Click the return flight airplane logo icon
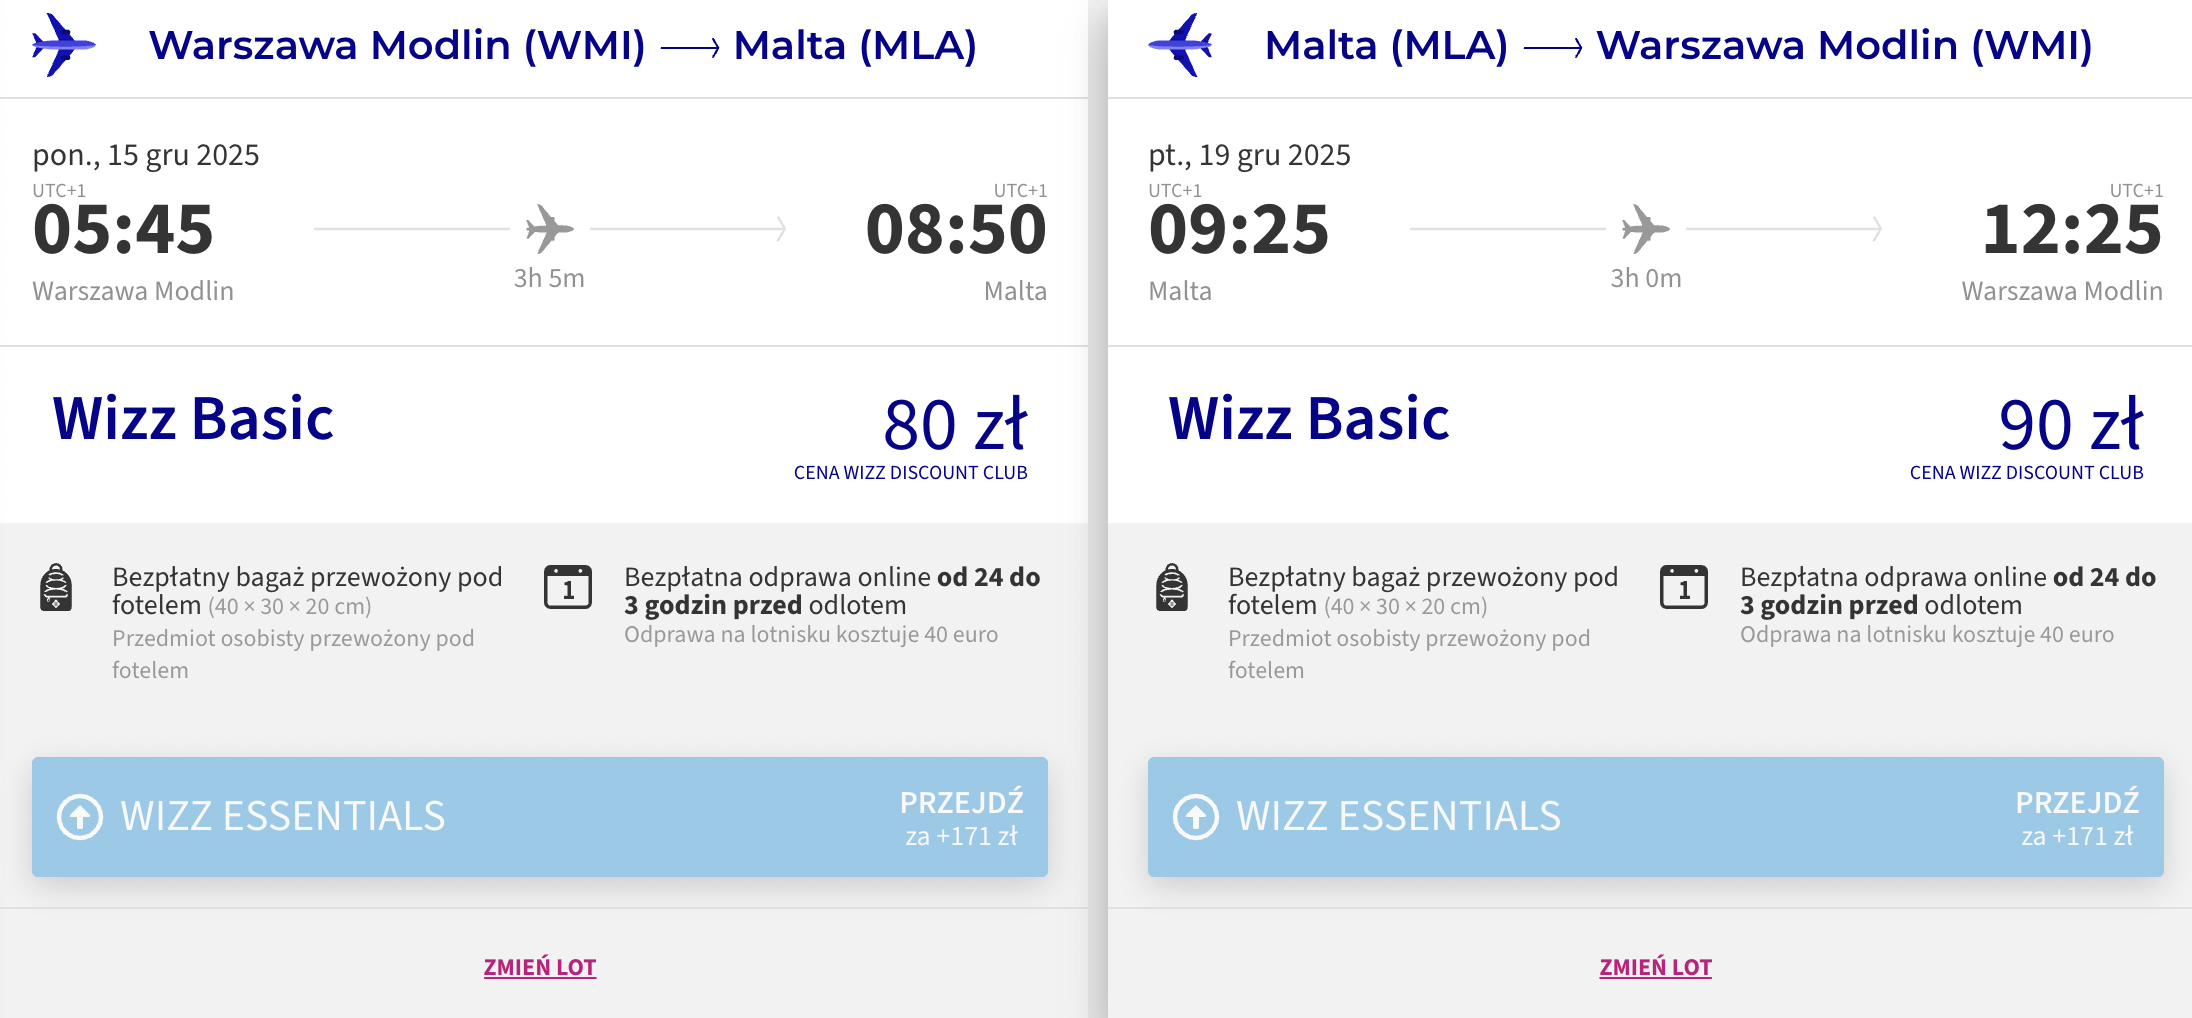The width and height of the screenshot is (2192, 1018). (x=1181, y=45)
